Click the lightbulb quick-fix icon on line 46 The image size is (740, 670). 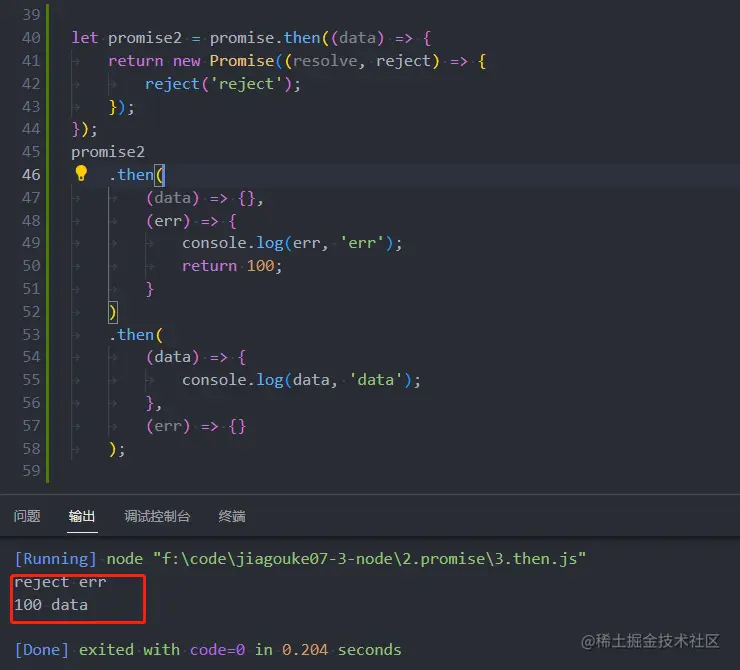81,173
